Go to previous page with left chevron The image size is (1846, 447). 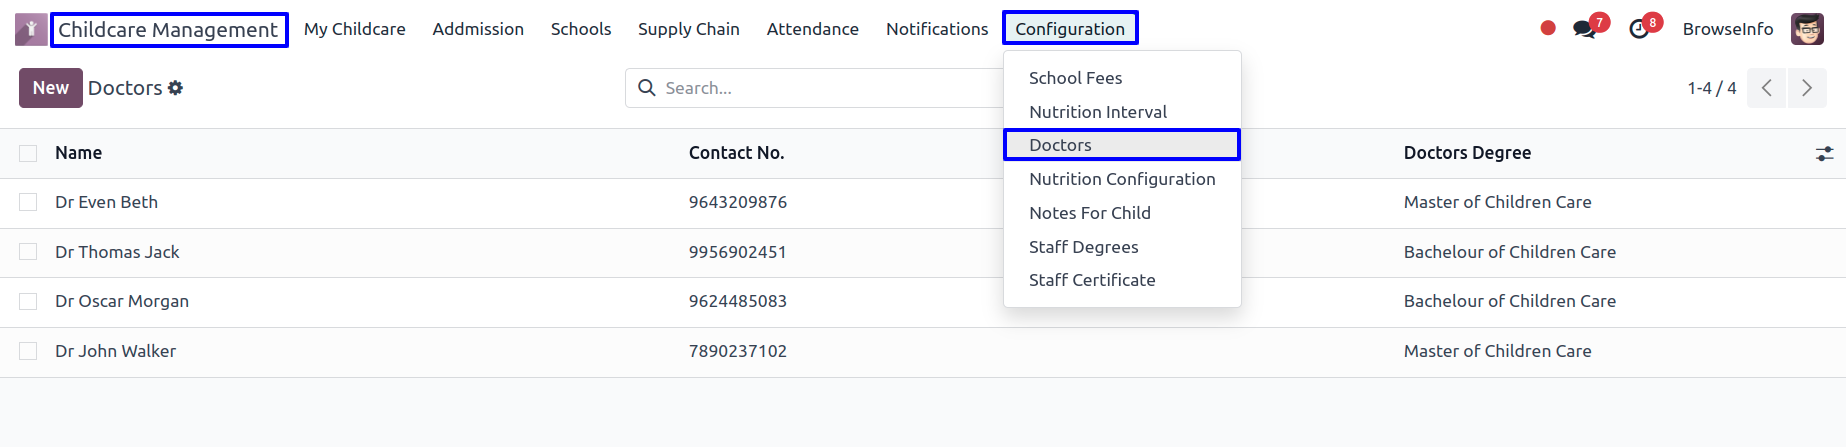pyautogui.click(x=1767, y=88)
